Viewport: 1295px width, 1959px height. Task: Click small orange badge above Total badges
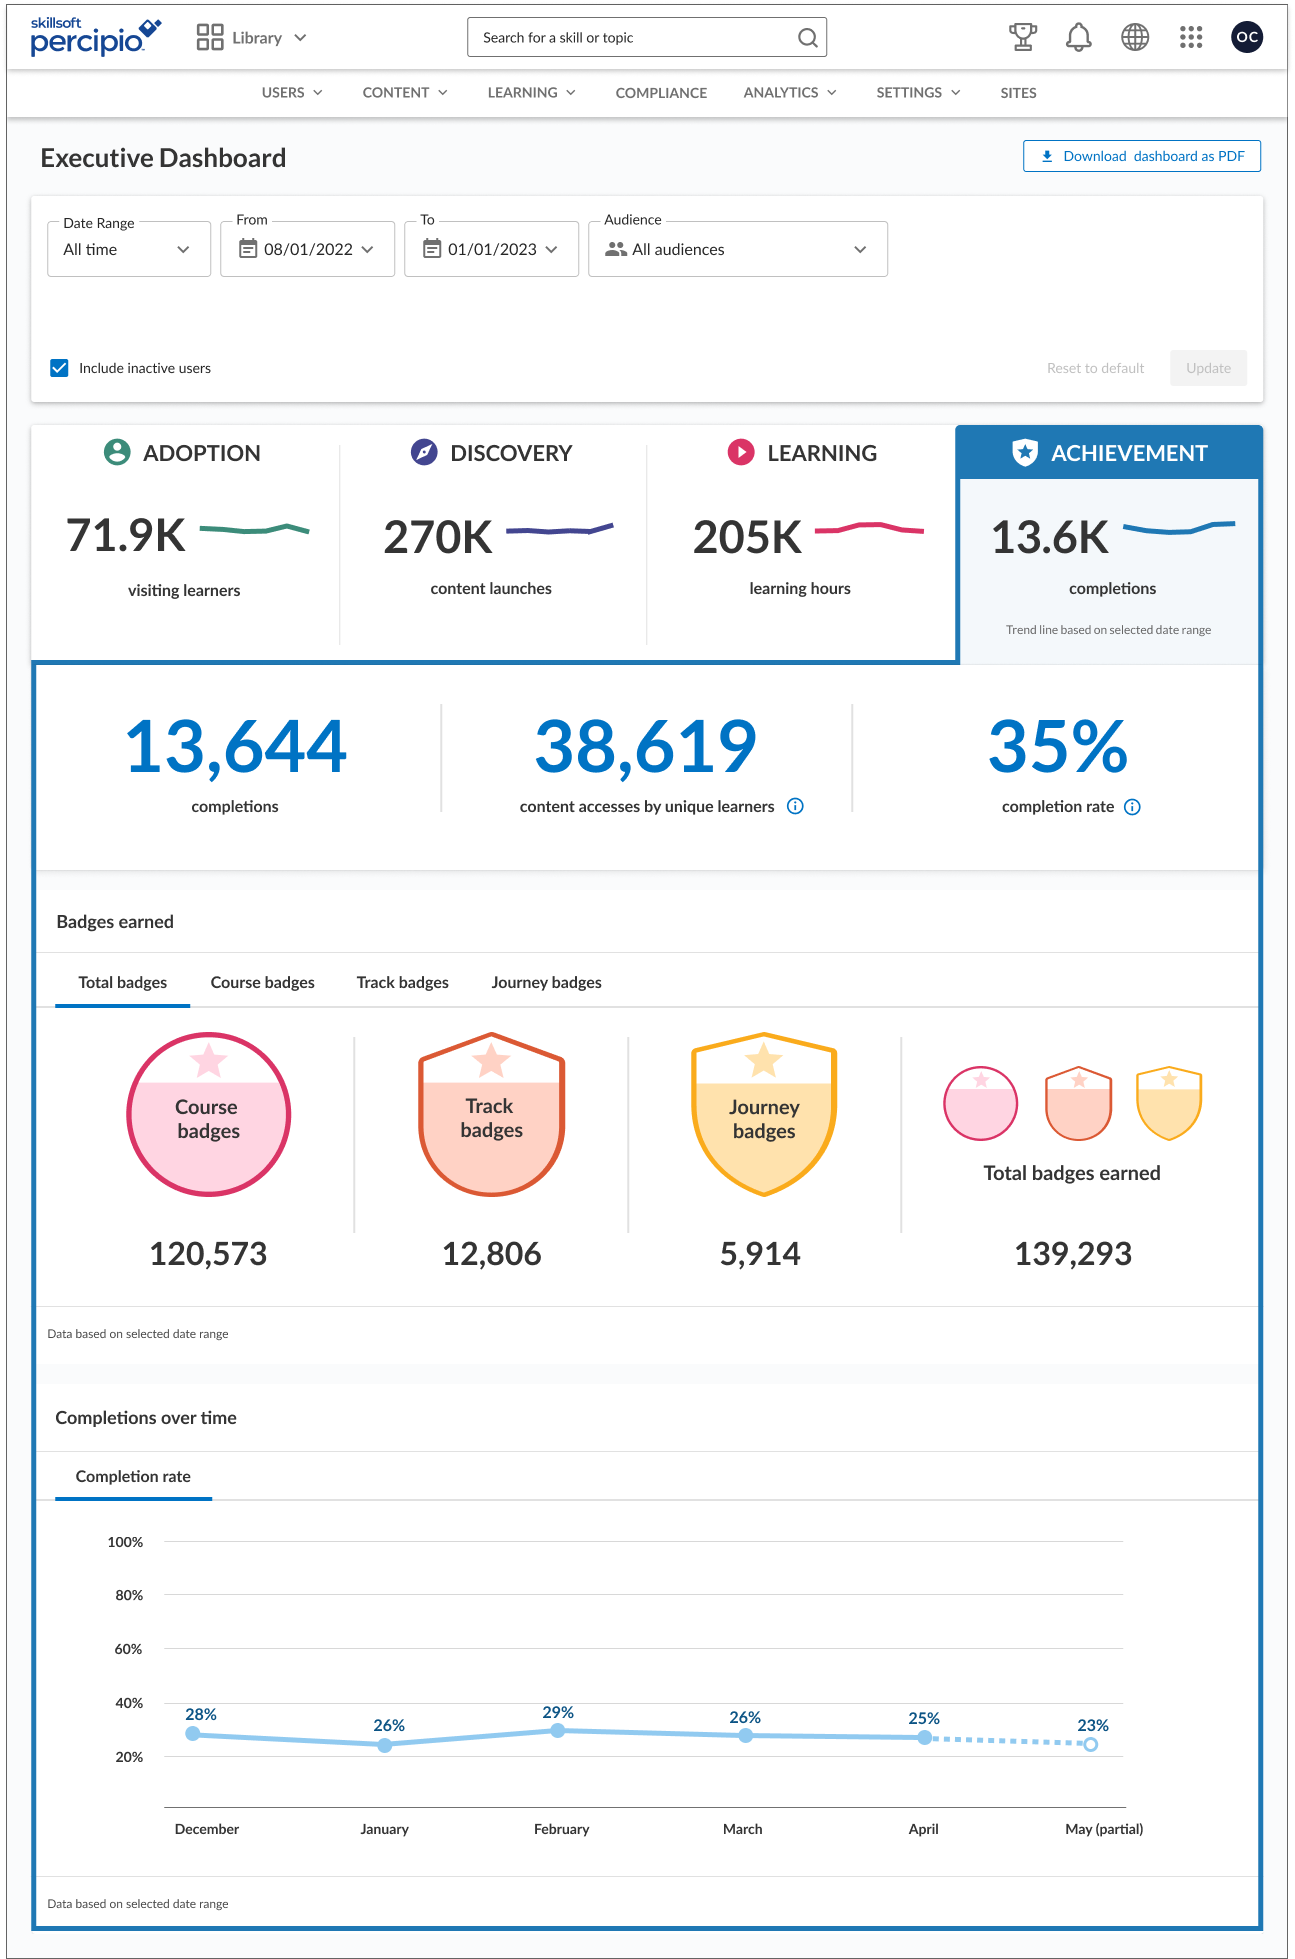click(1078, 1103)
